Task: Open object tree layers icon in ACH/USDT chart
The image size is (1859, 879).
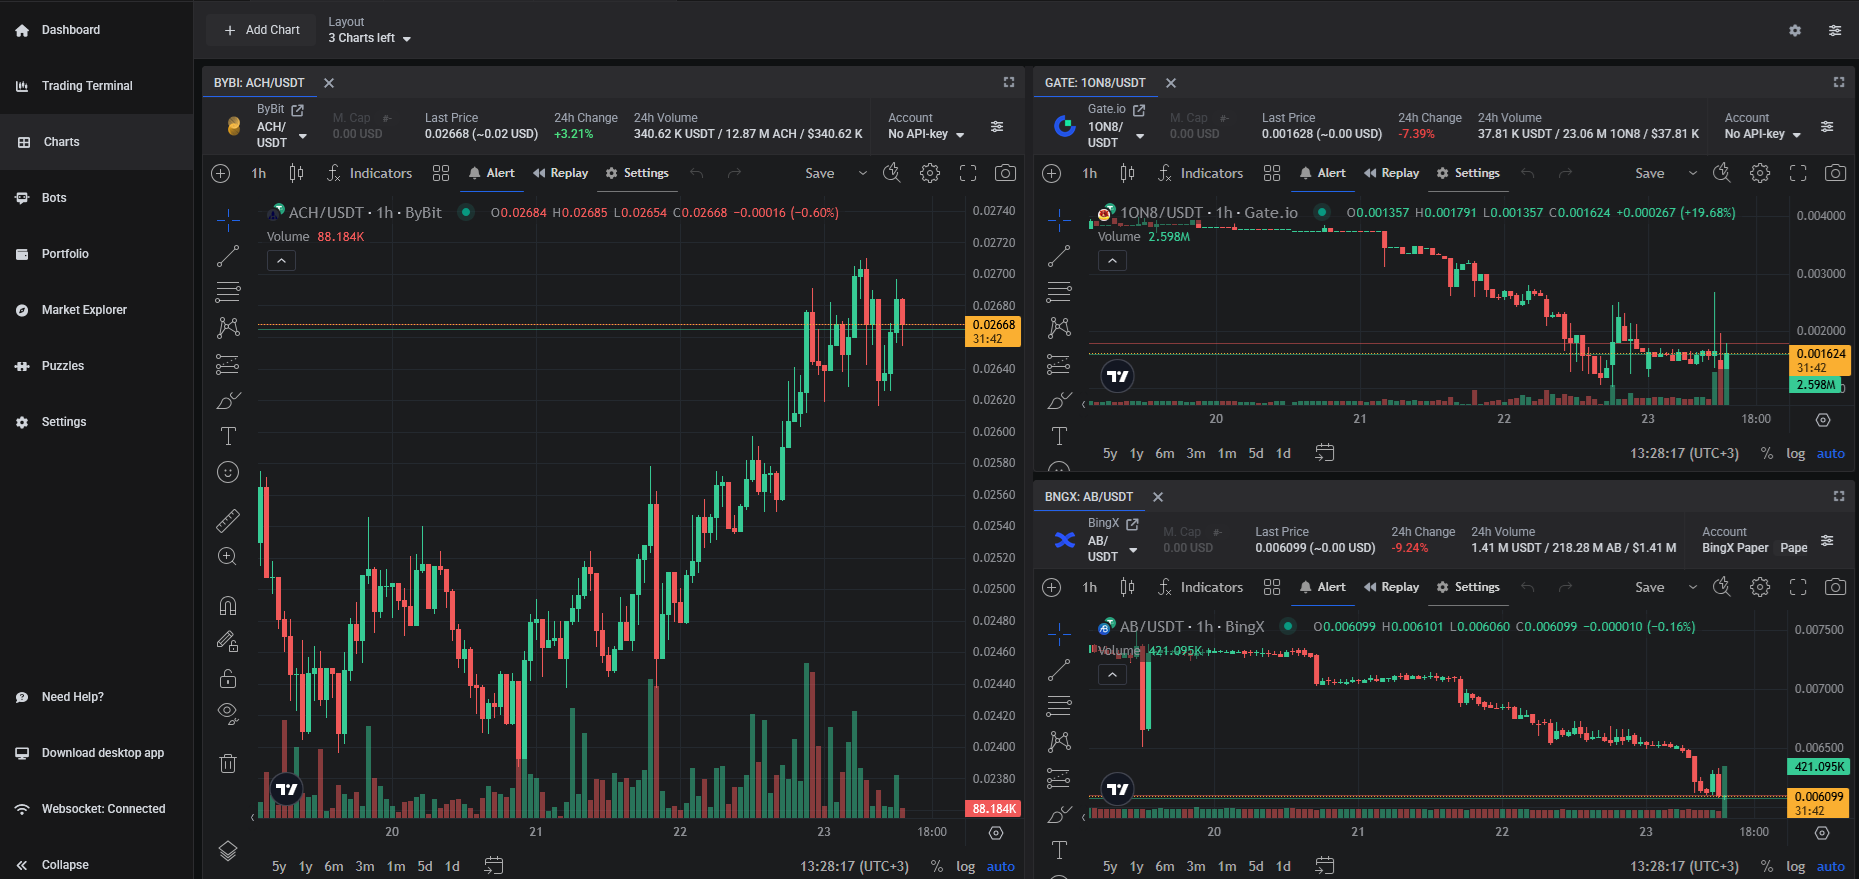Action: coord(228,851)
